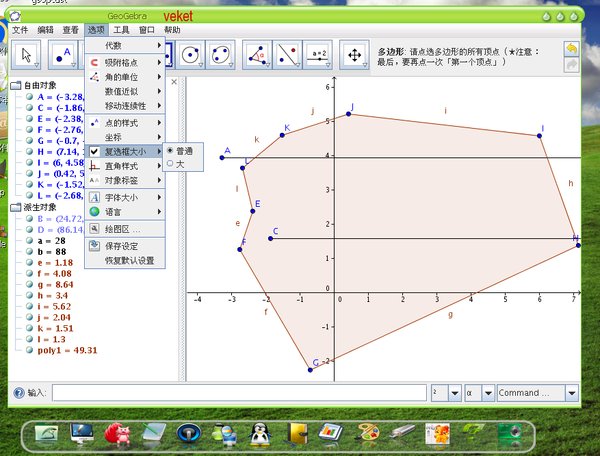This screenshot has height=456, width=600.
Task: Choose the circle with center tool
Action: (189, 53)
